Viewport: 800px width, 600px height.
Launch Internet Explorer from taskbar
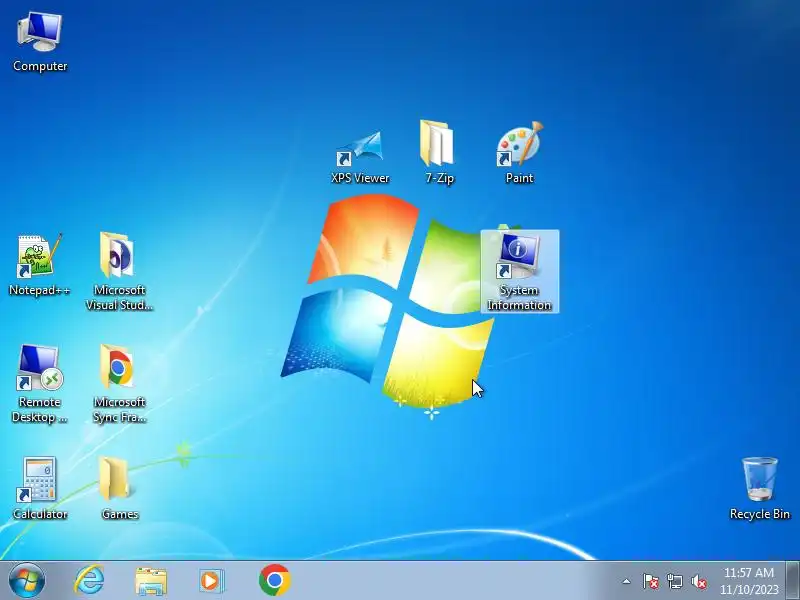coord(89,581)
